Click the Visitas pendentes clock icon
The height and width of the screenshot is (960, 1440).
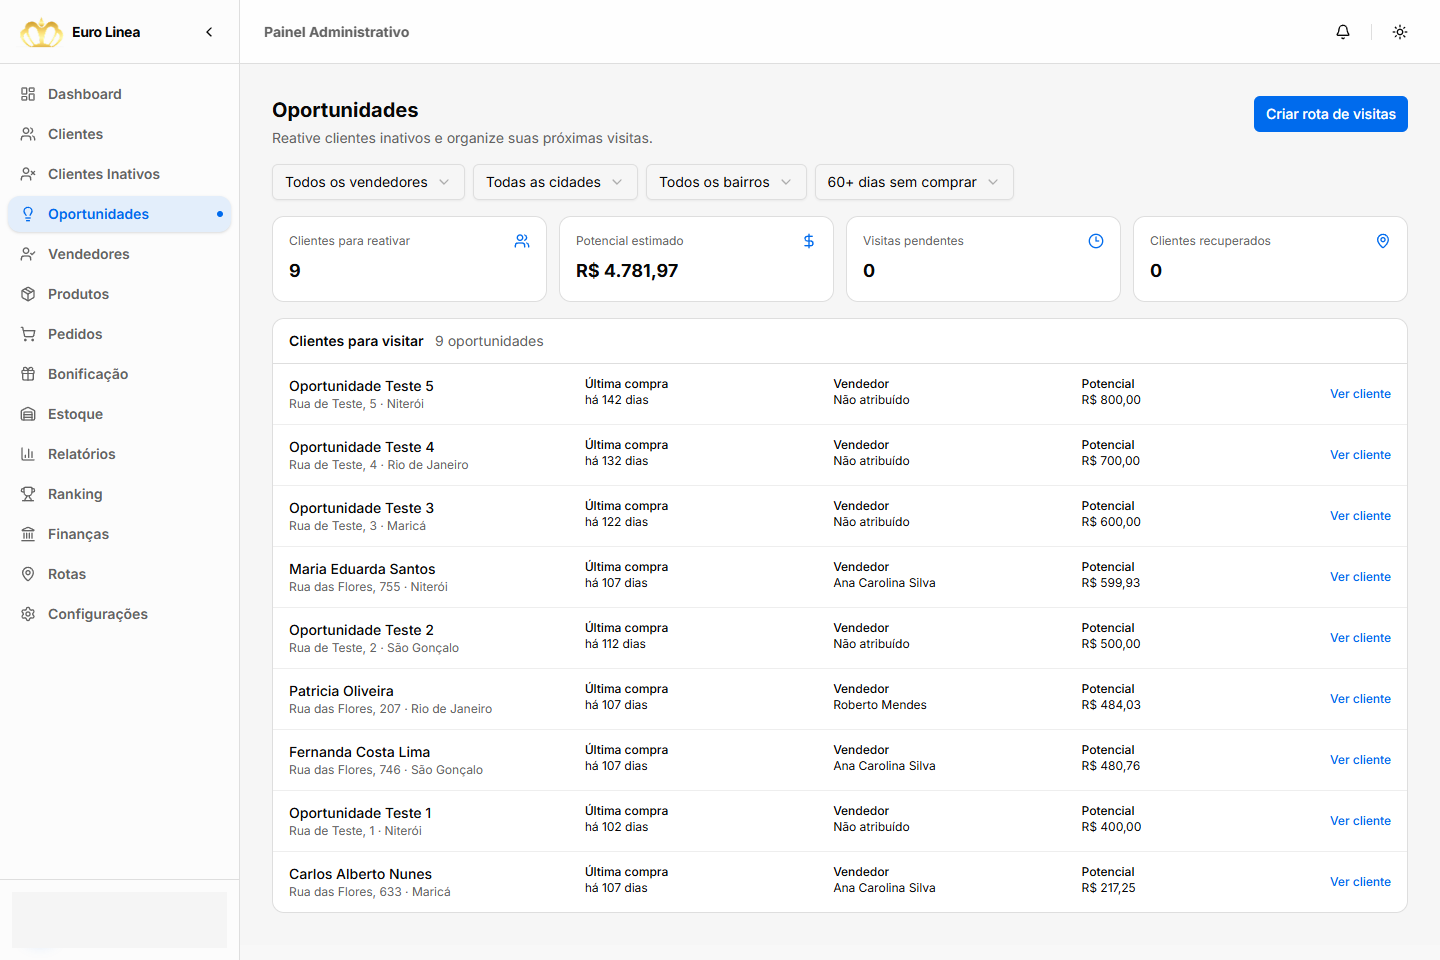pos(1096,241)
